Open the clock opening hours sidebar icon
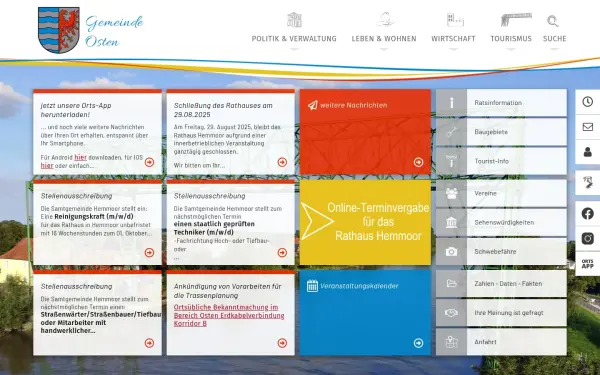600x375 pixels. tap(588, 102)
